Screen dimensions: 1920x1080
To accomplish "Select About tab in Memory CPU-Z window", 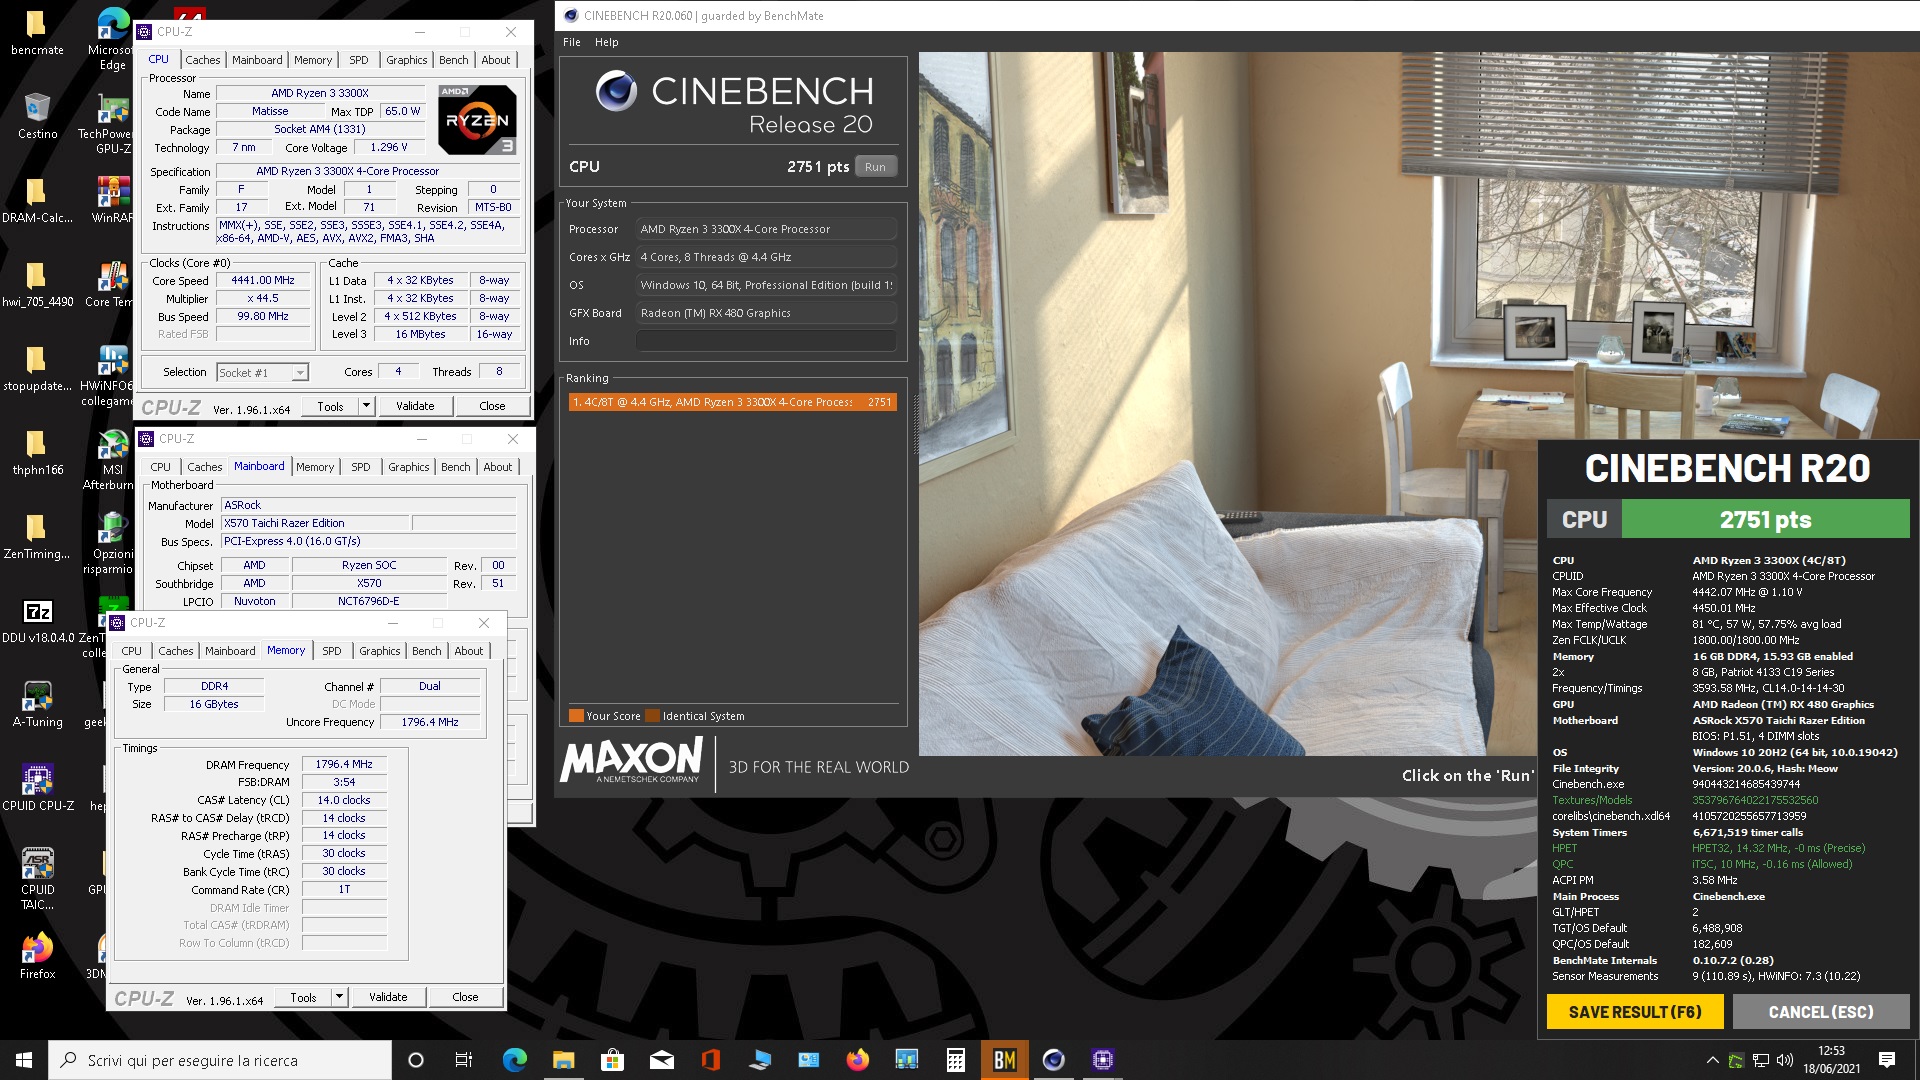I will pos(468,651).
